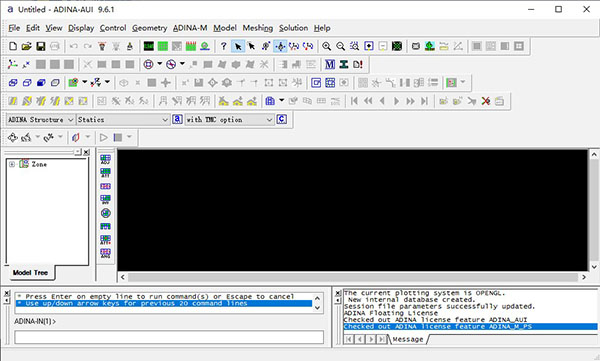Click the Zoom in magnifier icon
The height and width of the screenshot is (361, 600).
pos(326,46)
